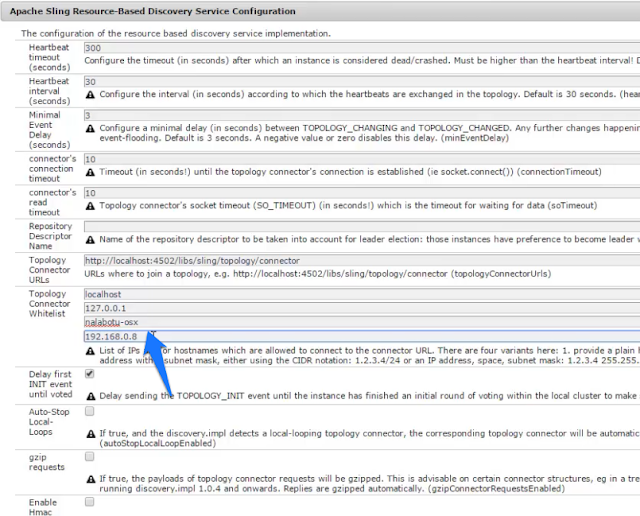This screenshot has height=516, width=640.
Task: Focus the connector's connection timeout field
Action: pyautogui.click(x=362, y=159)
